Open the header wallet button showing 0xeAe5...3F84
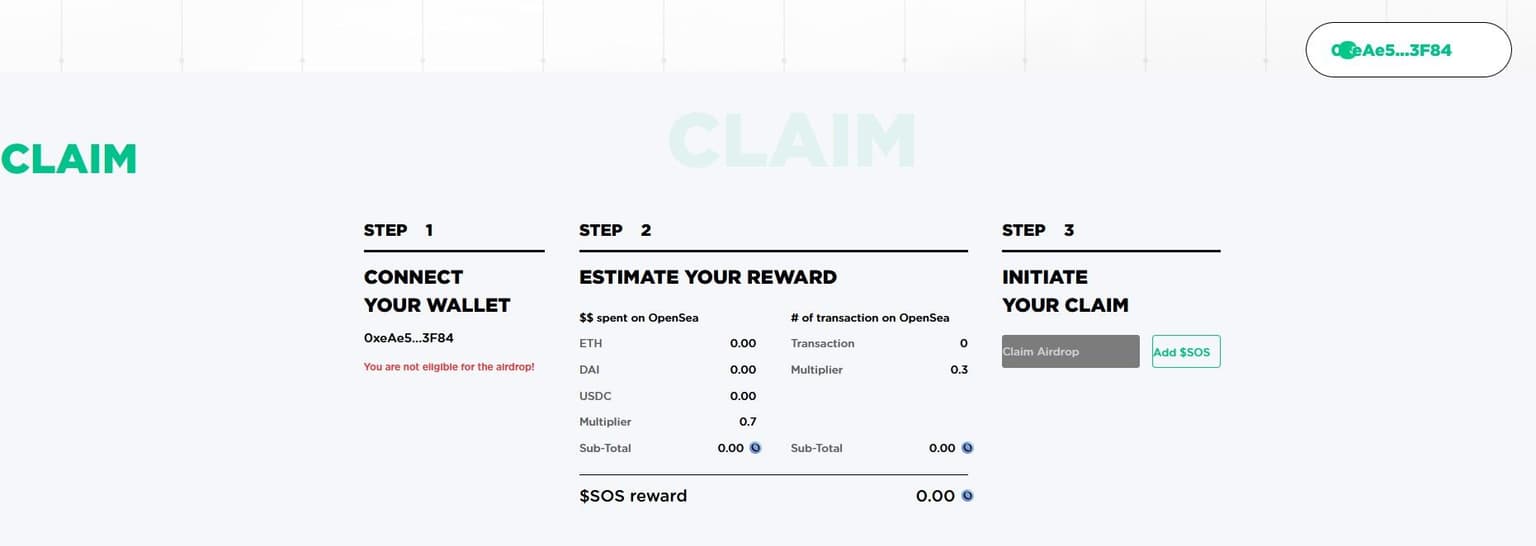 click(1408, 50)
